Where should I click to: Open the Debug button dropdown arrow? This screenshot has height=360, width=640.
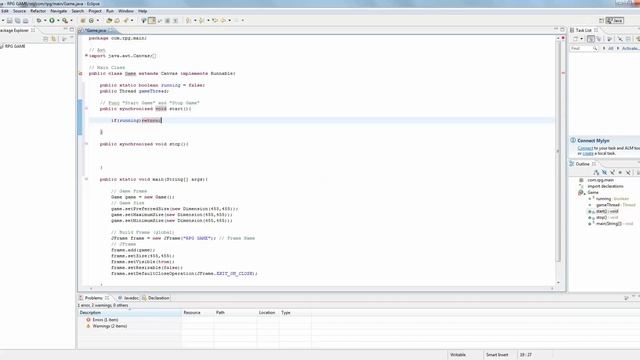[45, 20]
